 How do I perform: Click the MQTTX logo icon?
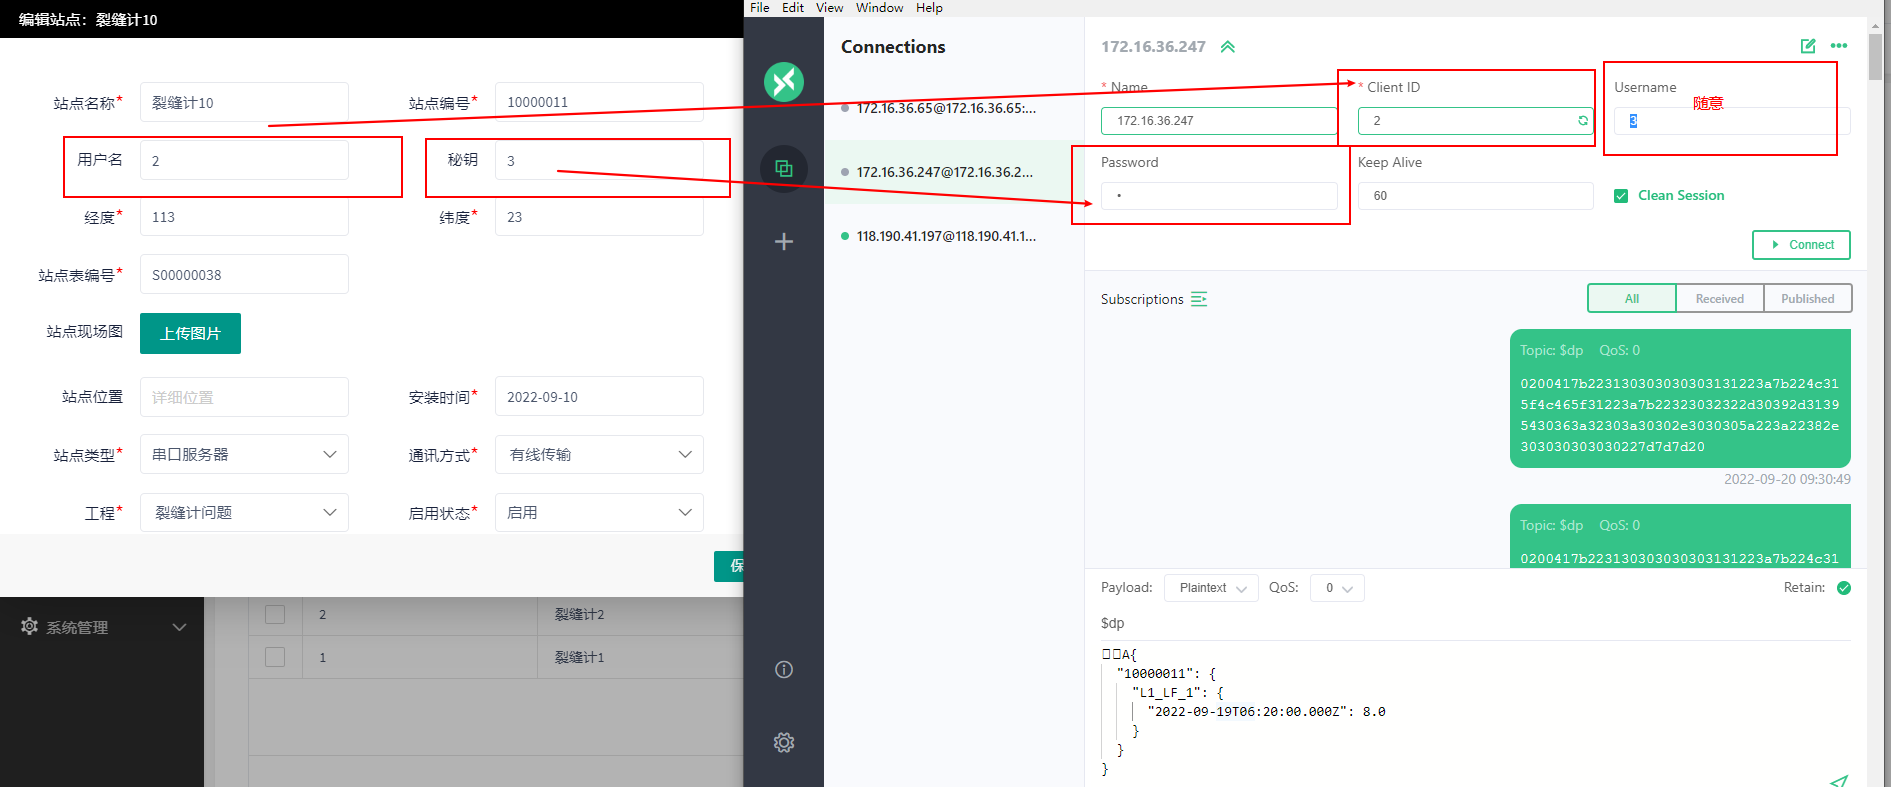(784, 82)
